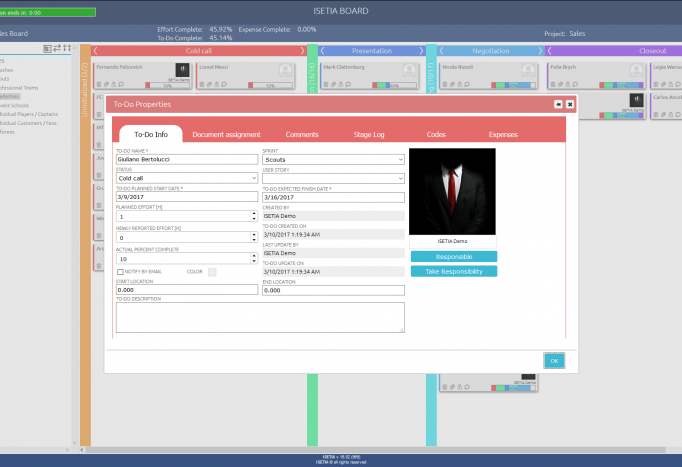Click OK to confirm To-Do properties

tap(554, 360)
